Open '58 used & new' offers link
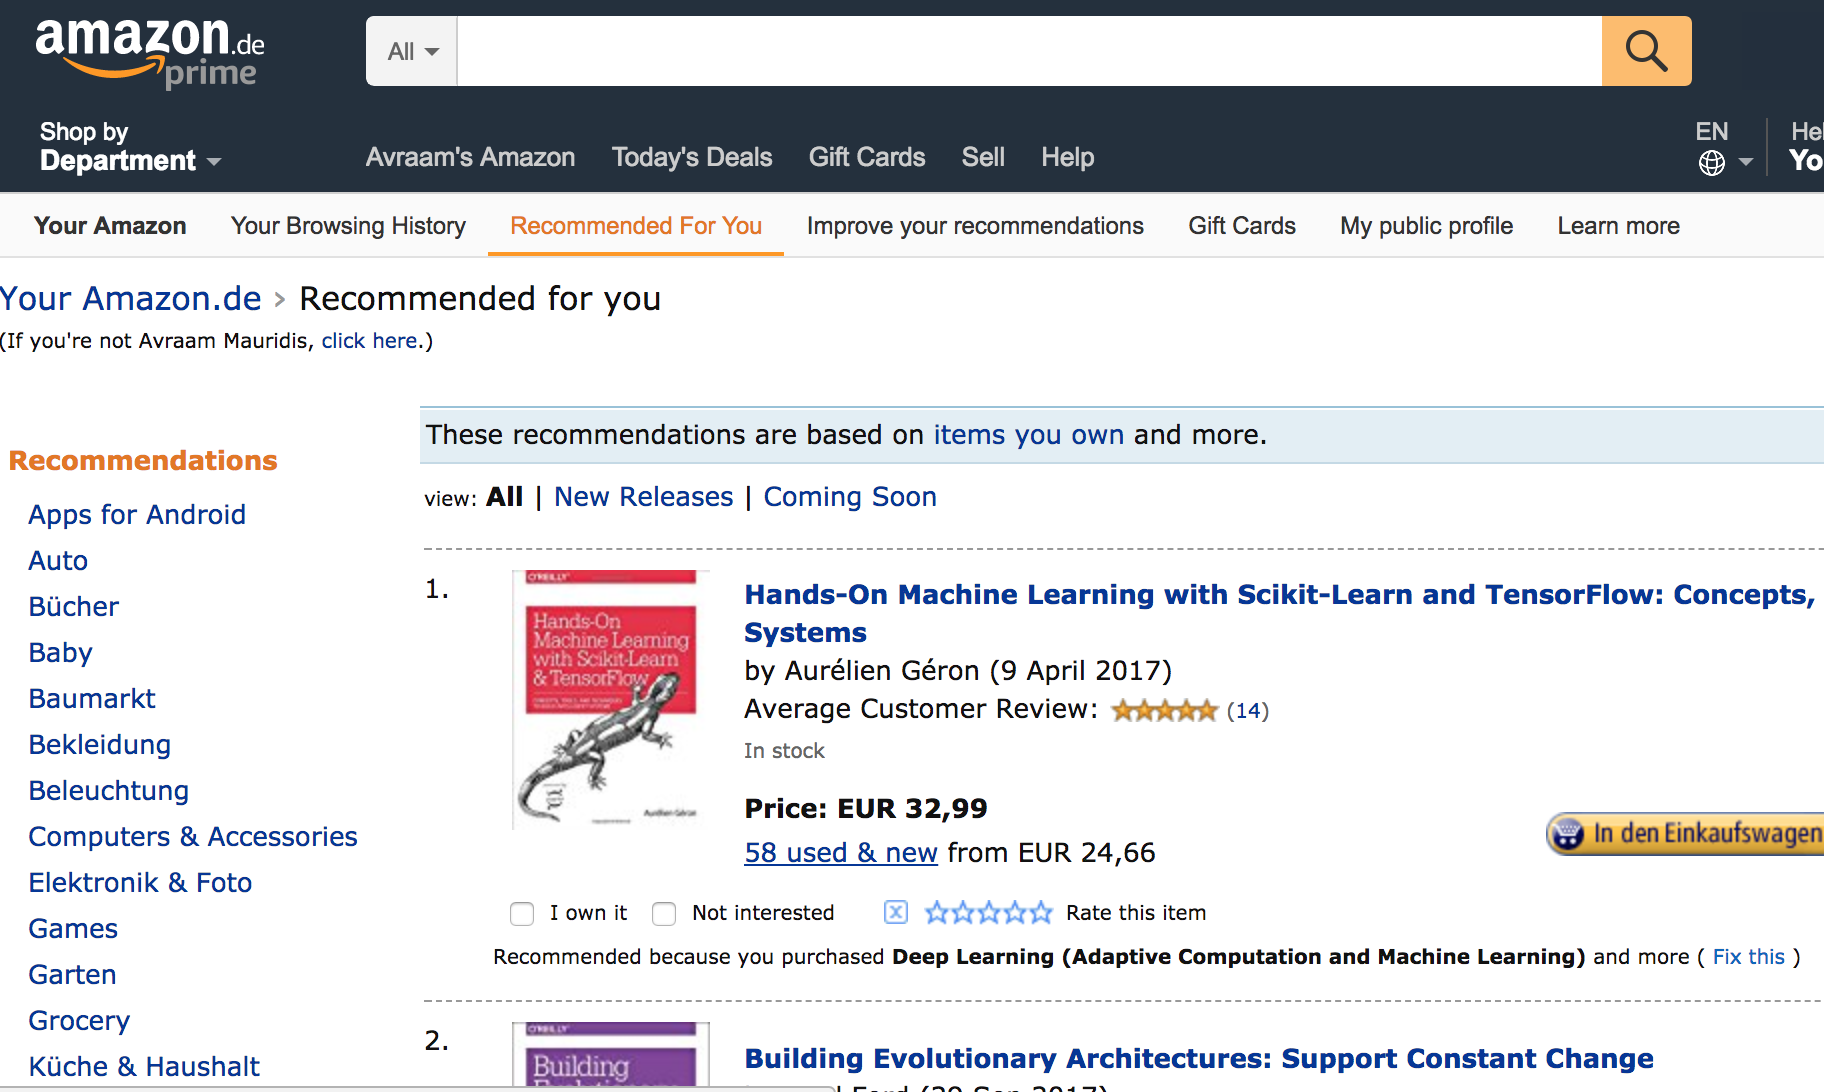The height and width of the screenshot is (1092, 1824). (841, 853)
